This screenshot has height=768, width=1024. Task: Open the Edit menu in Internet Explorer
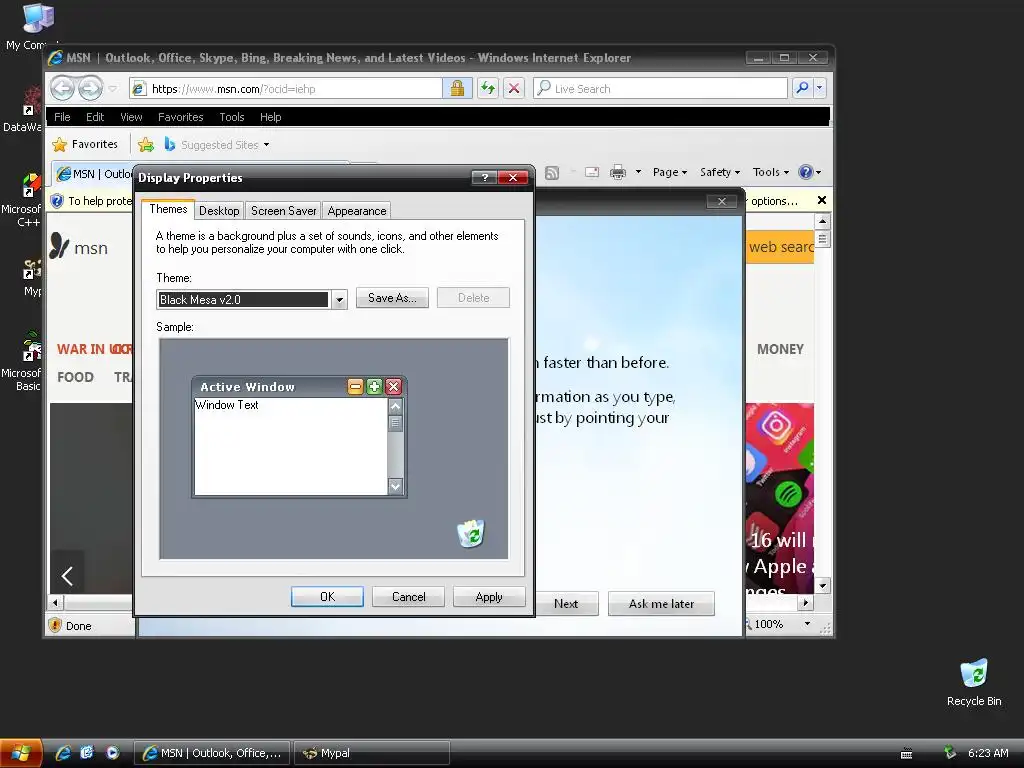(95, 117)
